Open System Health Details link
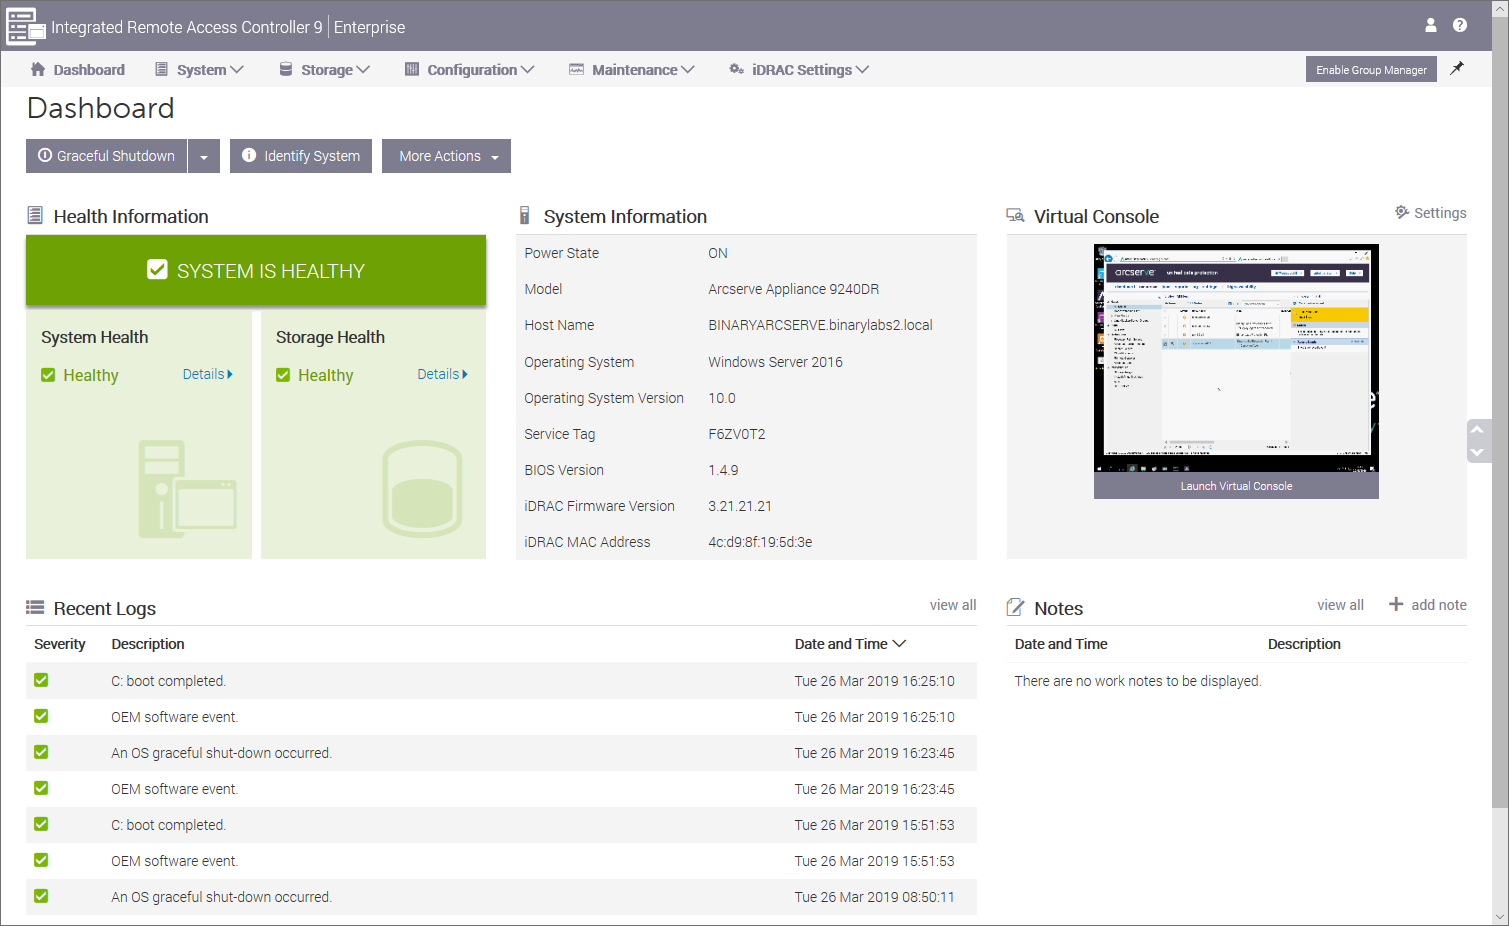Image resolution: width=1509 pixels, height=926 pixels. (207, 374)
